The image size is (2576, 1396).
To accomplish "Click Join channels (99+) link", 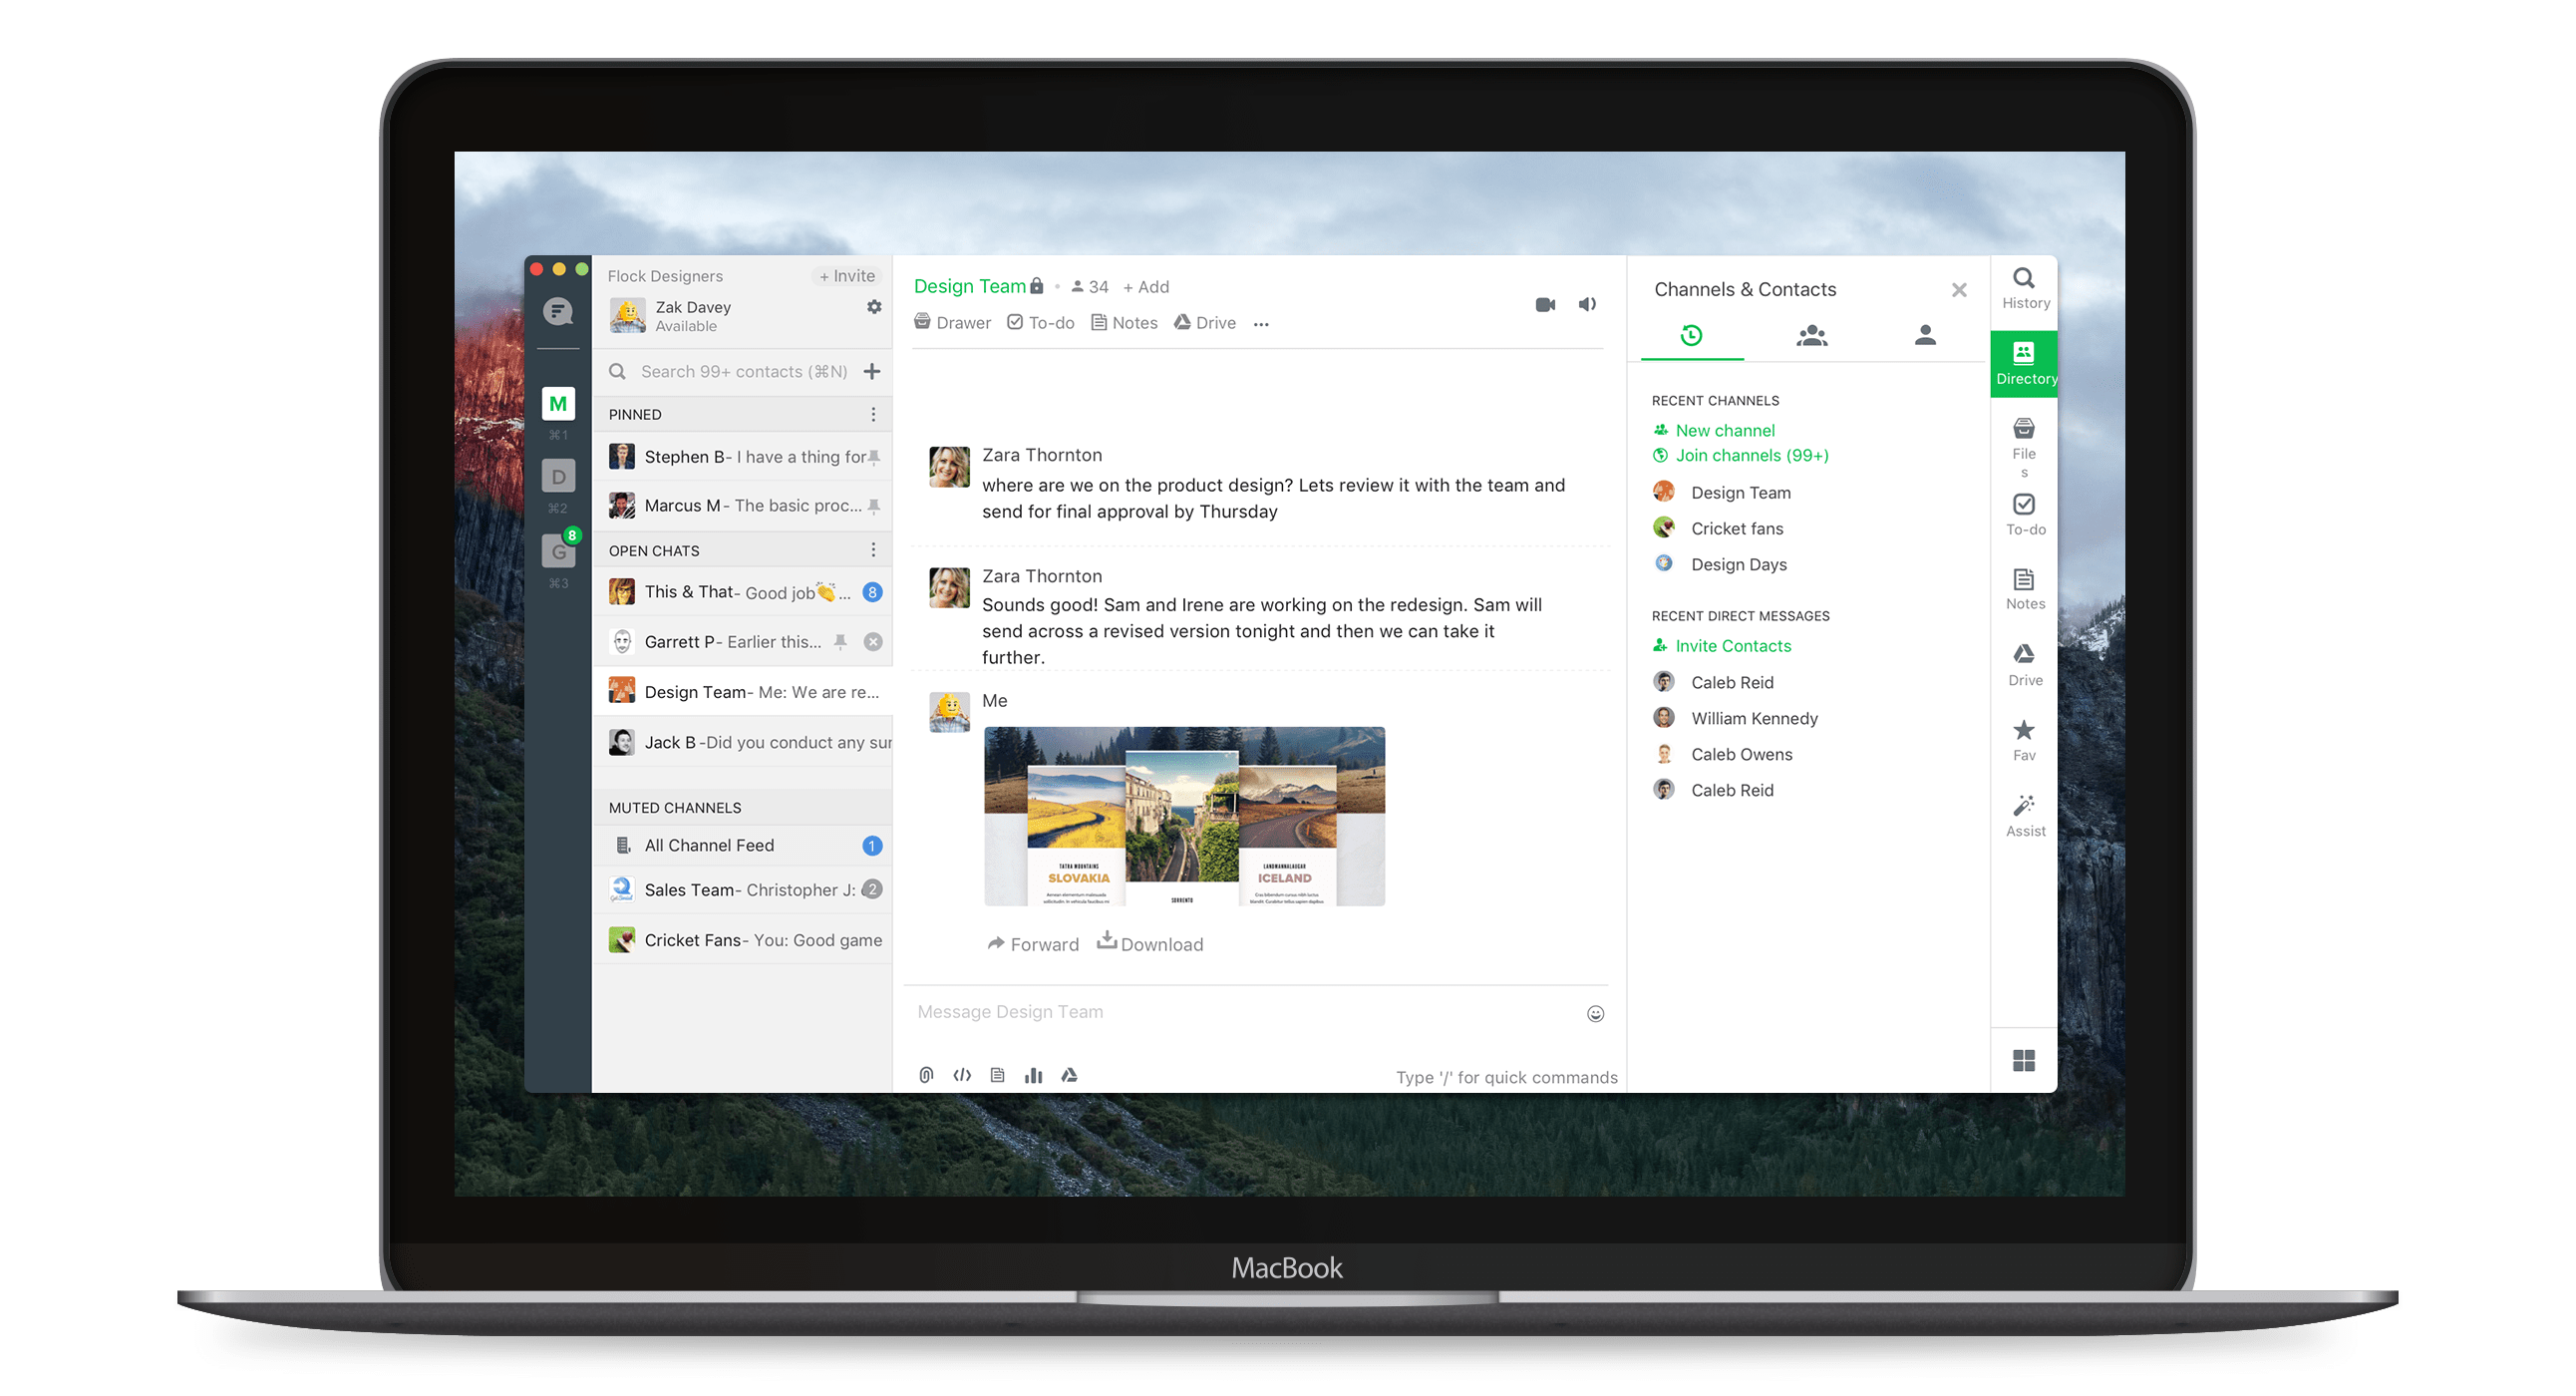I will point(1752,452).
